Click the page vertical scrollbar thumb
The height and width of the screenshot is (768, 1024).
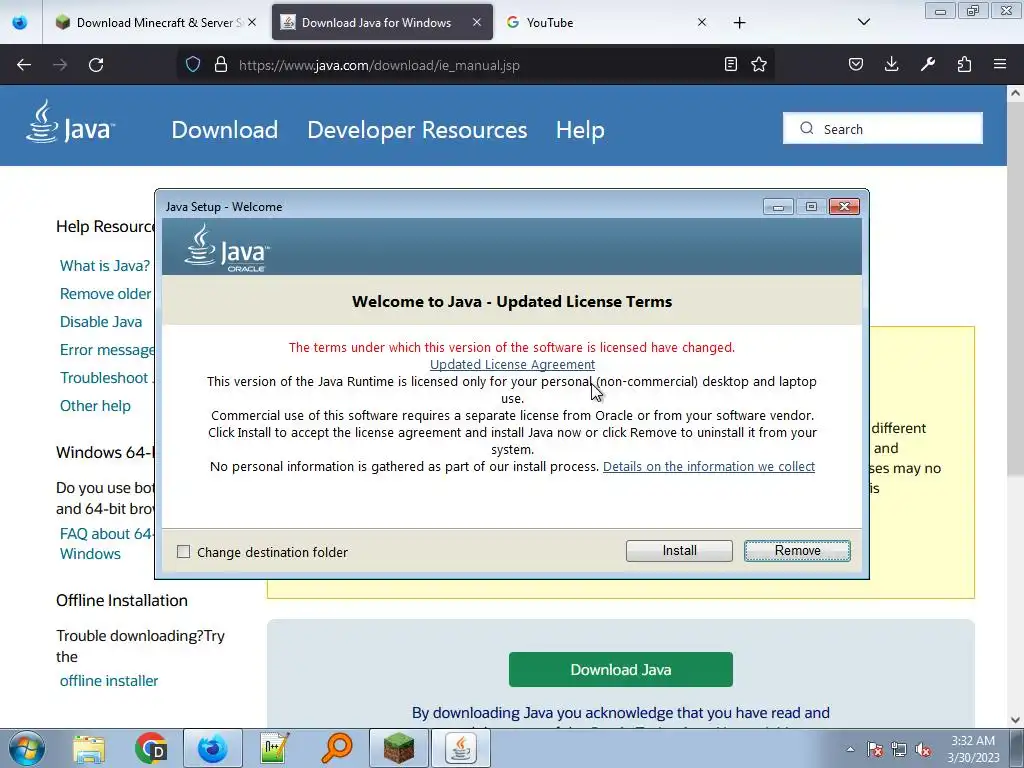[x=1015, y=289]
